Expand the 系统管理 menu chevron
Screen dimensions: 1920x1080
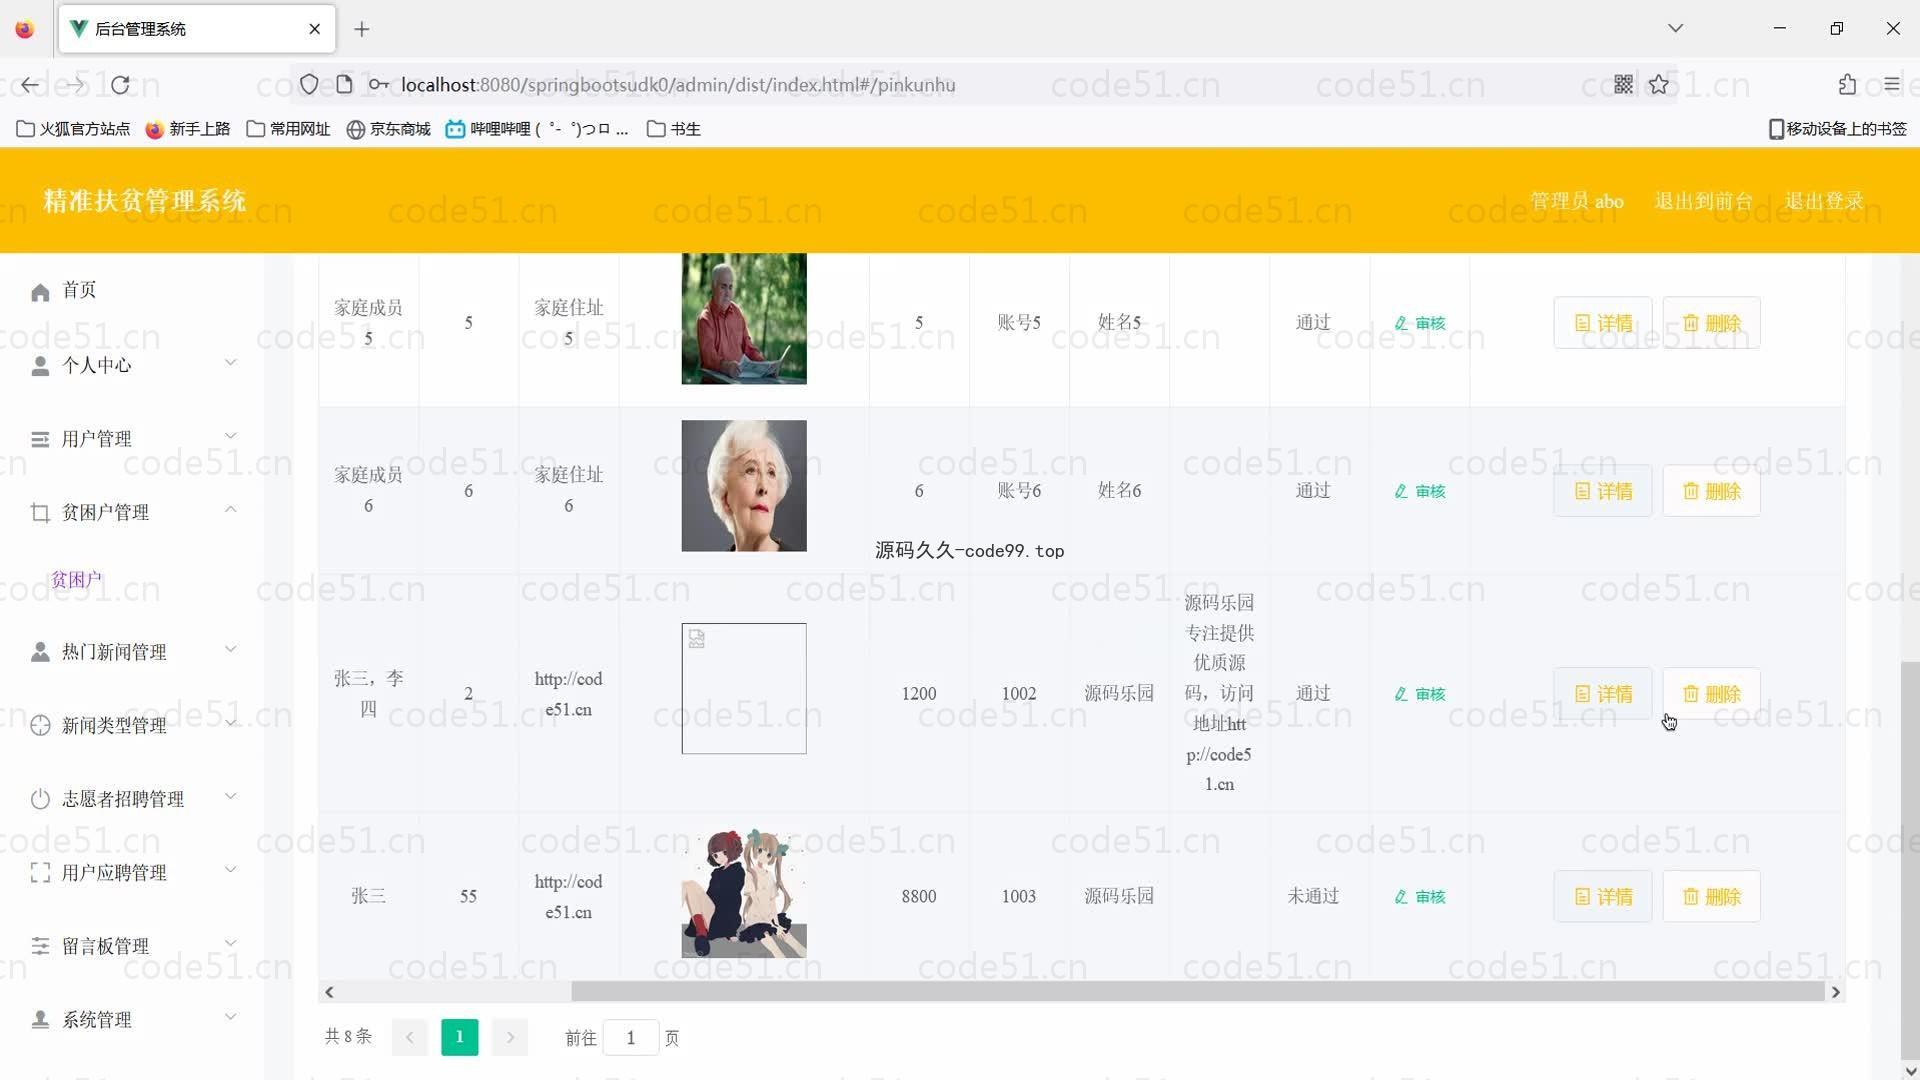pyautogui.click(x=230, y=1017)
